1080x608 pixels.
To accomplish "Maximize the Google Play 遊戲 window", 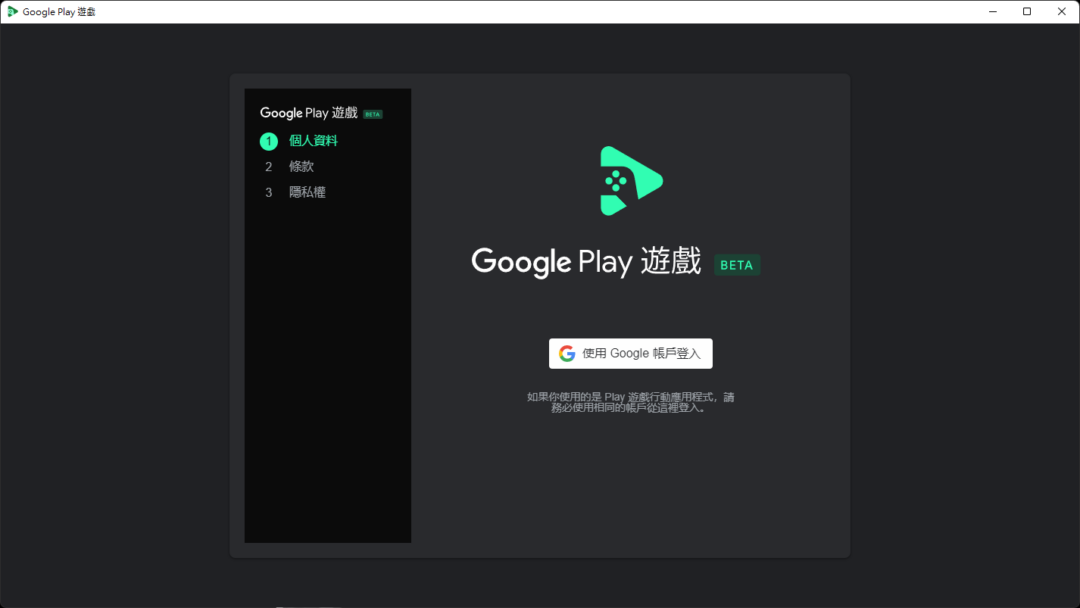I will coord(1027,12).
